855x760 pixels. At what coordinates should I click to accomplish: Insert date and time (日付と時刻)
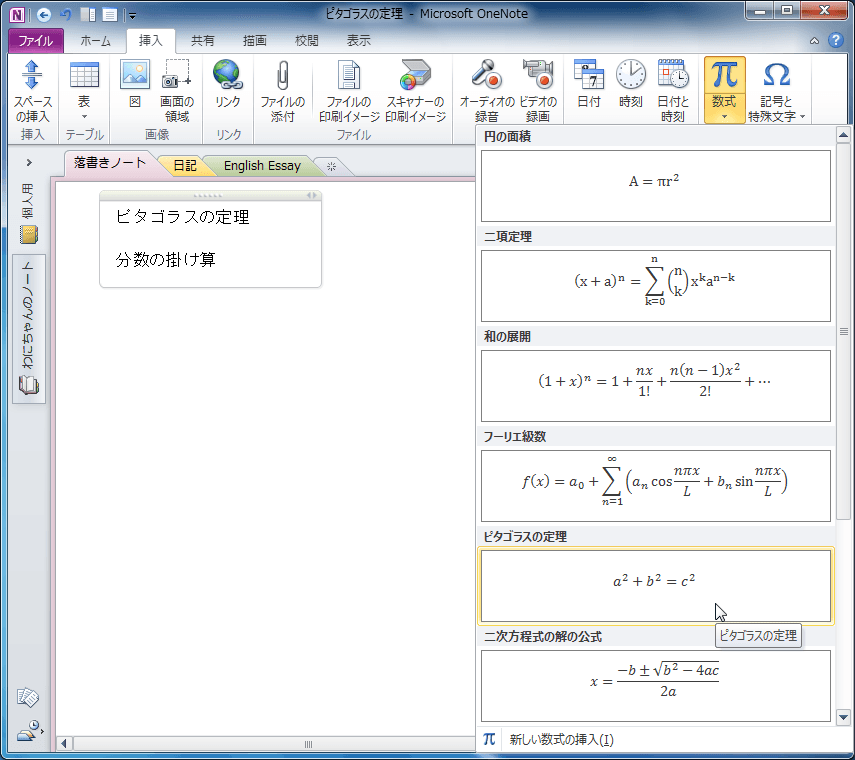(x=673, y=91)
